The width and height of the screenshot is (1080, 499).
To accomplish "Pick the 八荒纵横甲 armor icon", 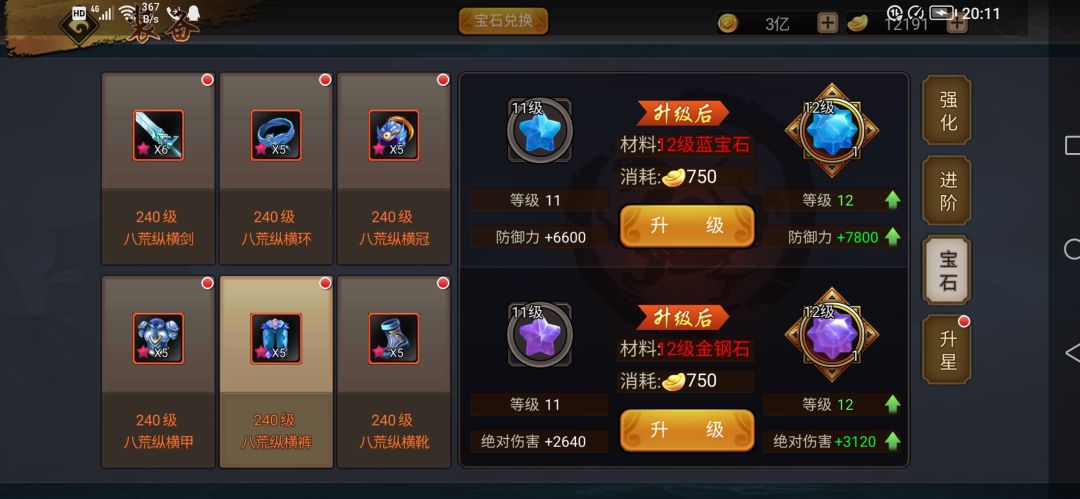I will pyautogui.click(x=158, y=338).
